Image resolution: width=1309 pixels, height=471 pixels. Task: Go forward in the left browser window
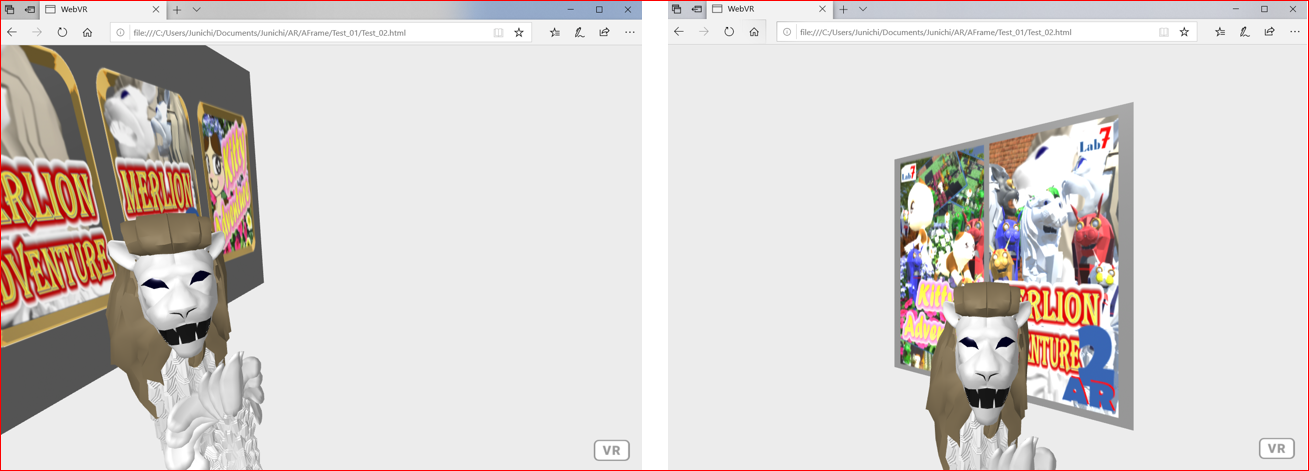pyautogui.click(x=37, y=32)
